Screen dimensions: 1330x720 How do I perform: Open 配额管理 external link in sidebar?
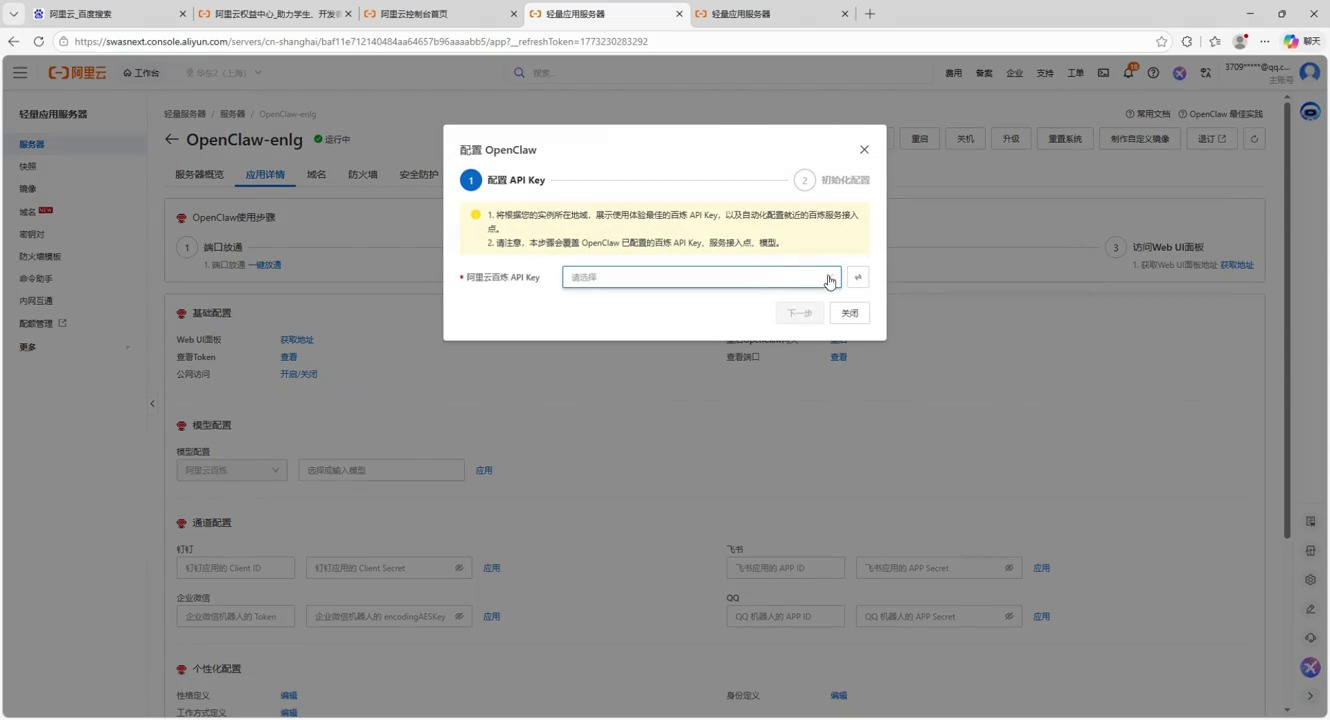point(43,323)
